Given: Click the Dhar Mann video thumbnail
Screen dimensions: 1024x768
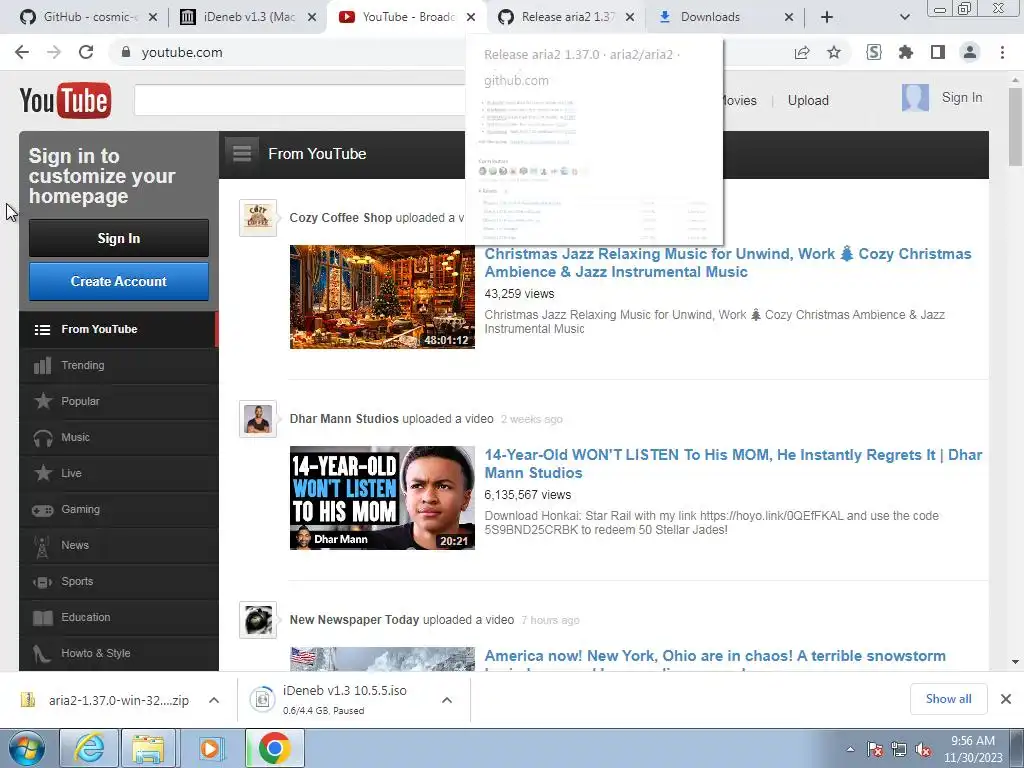Looking at the screenshot, I should pyautogui.click(x=382, y=498).
